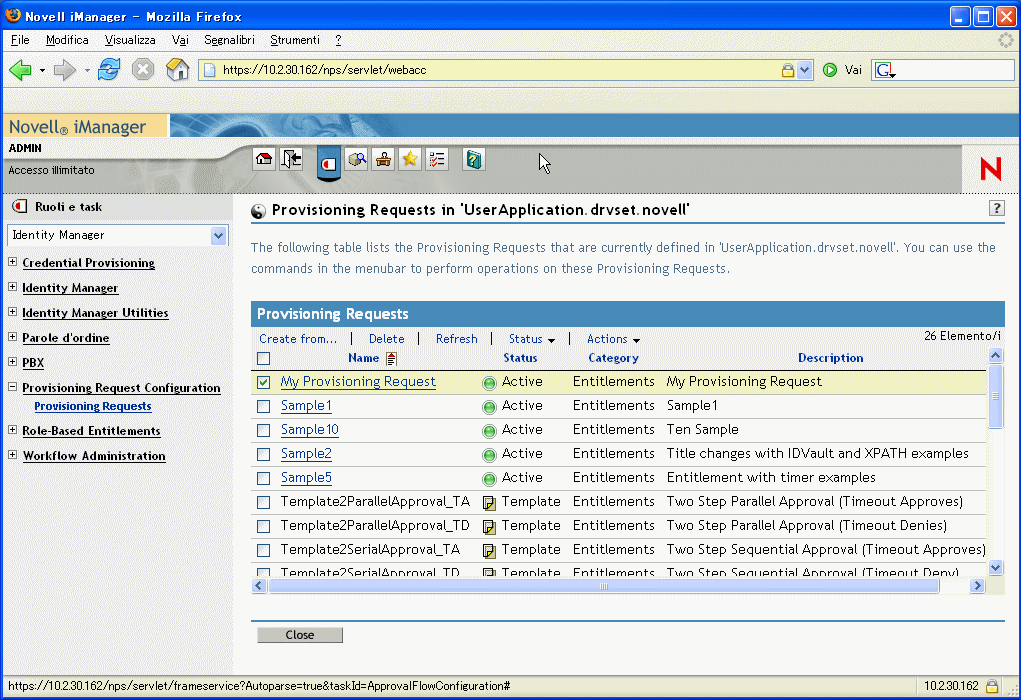Click the Favorites star icon
This screenshot has width=1021, height=700.
[x=409, y=159]
